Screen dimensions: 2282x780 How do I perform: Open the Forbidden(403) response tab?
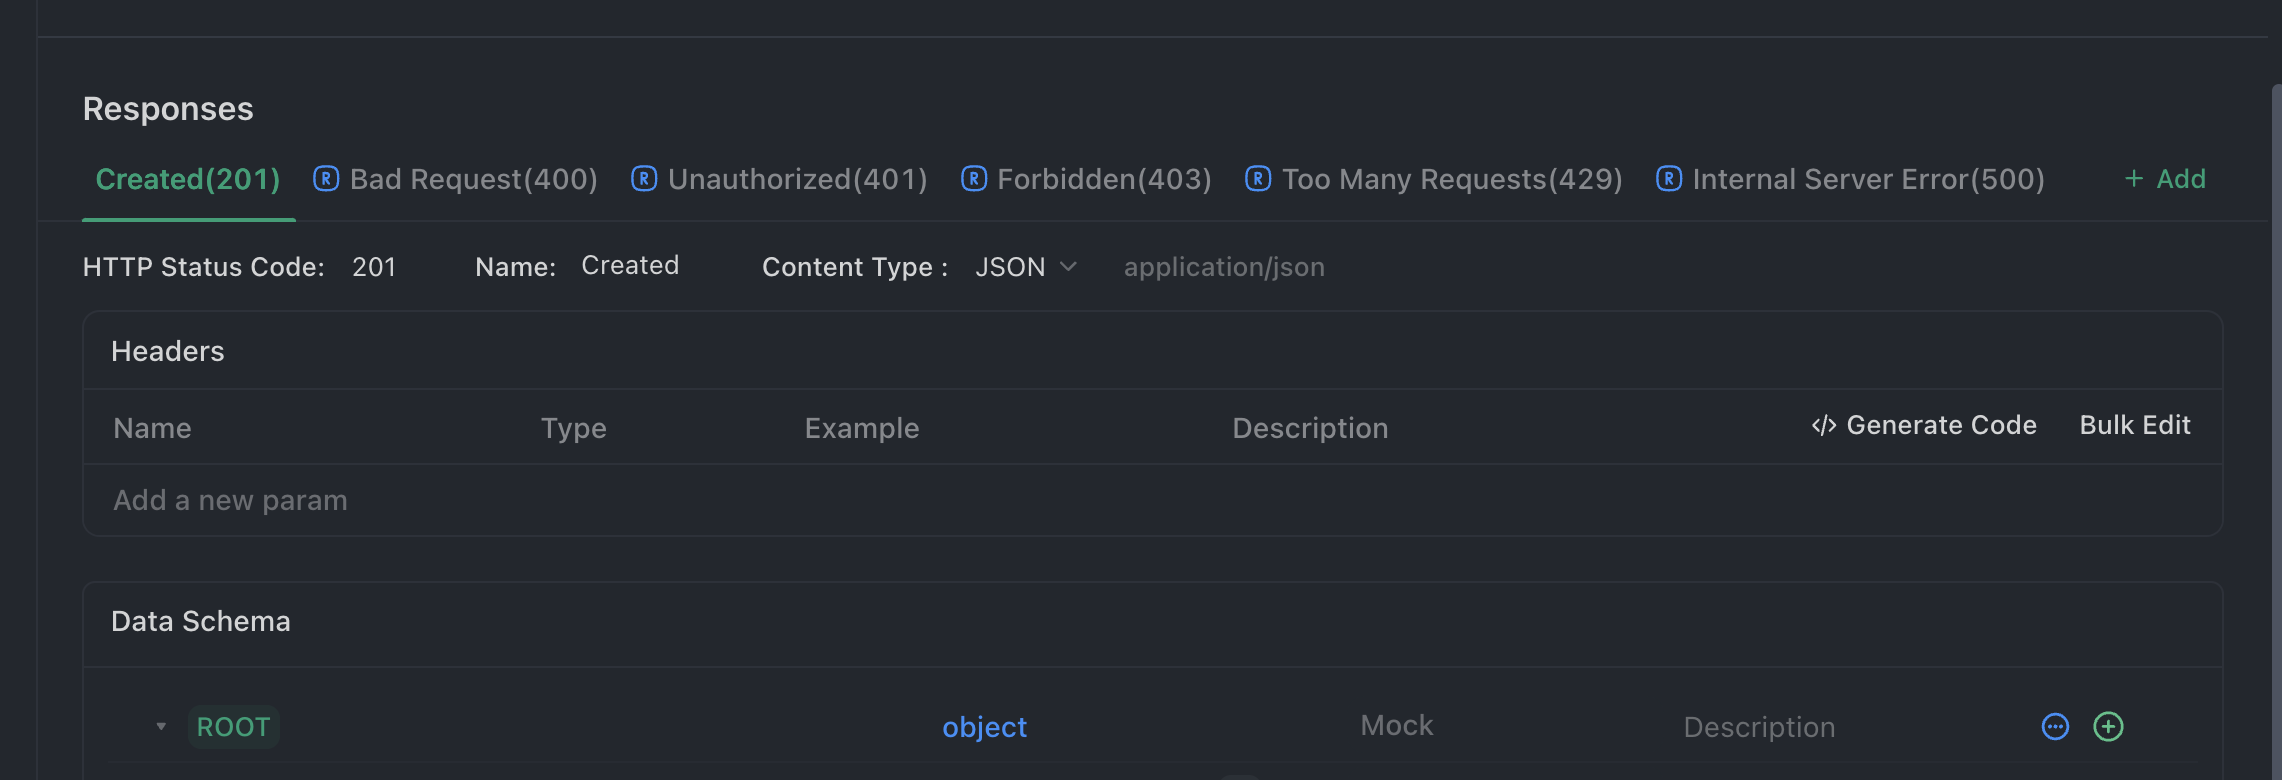pos(1104,179)
